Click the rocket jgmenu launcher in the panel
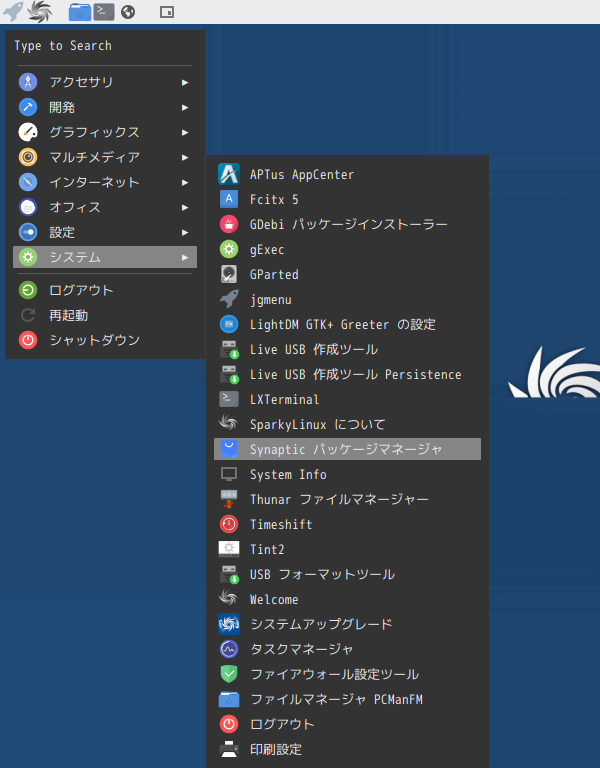This screenshot has height=768, width=600. (x=13, y=11)
